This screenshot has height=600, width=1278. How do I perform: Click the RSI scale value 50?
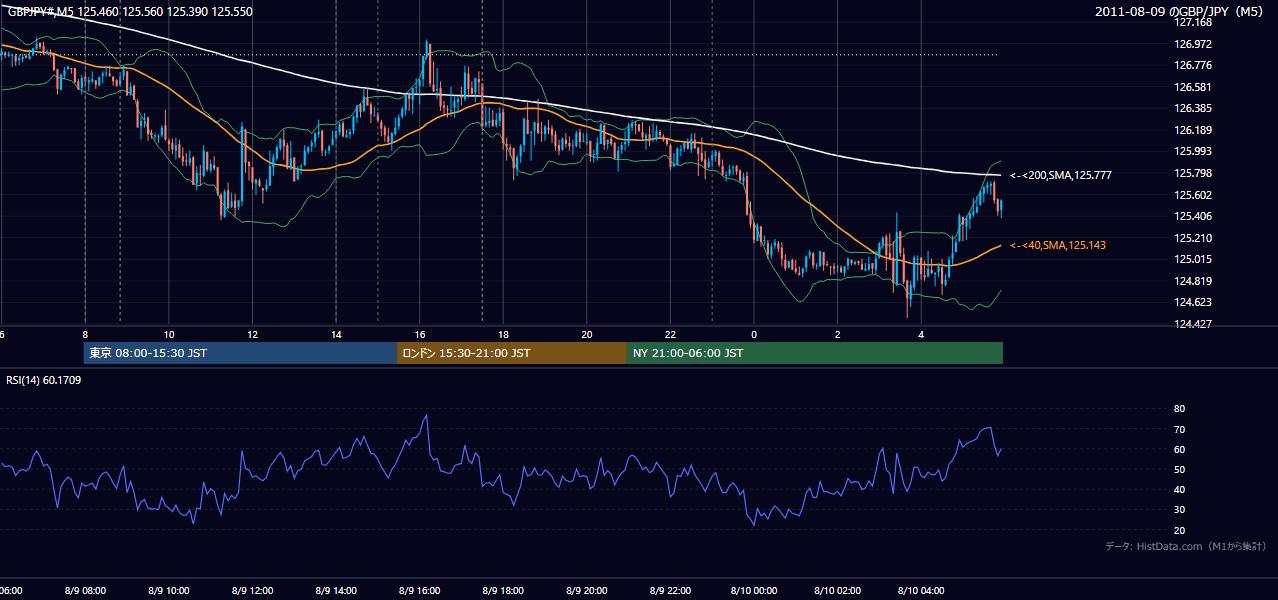point(1179,469)
